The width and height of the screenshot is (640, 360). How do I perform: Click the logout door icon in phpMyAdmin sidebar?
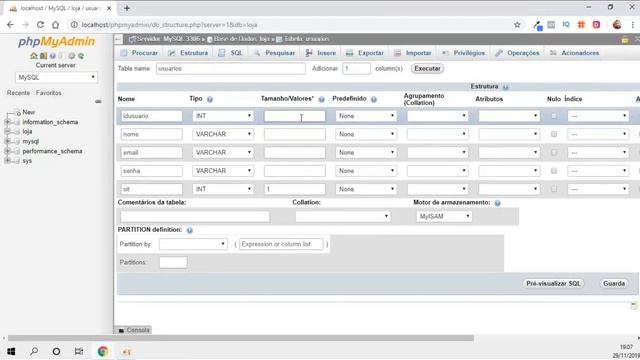[x=43, y=56]
